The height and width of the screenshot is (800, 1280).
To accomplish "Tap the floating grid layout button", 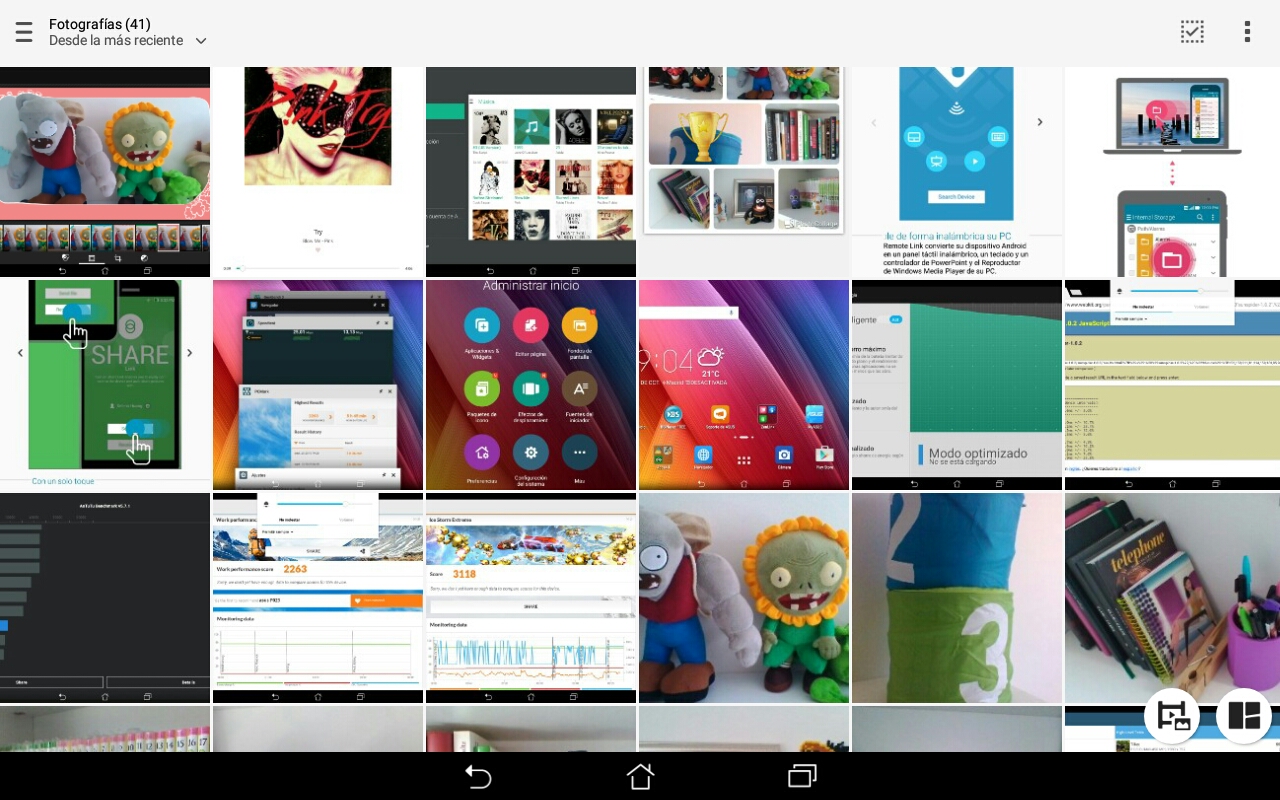I will (1244, 715).
